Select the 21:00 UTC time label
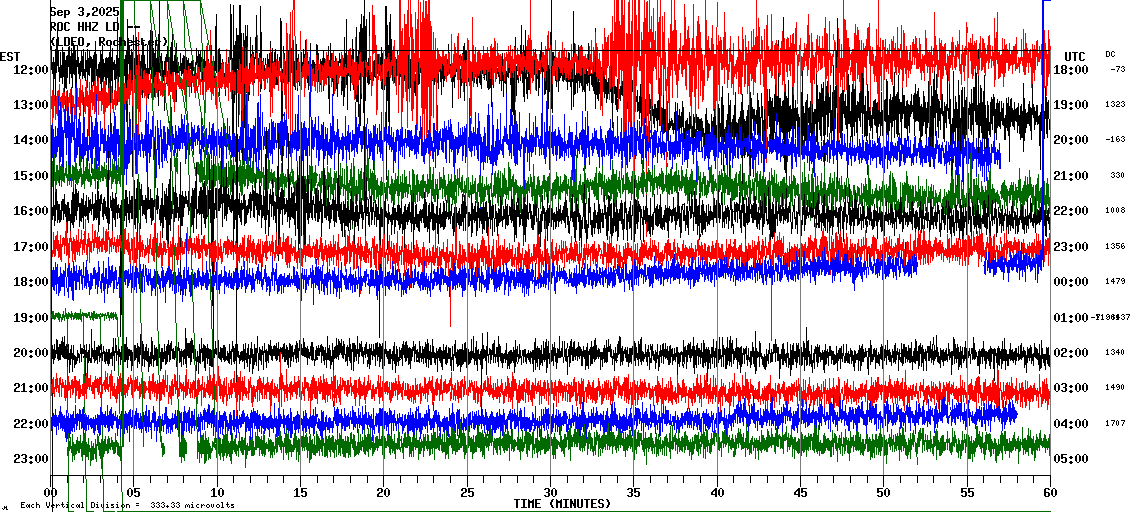The height and width of the screenshot is (519, 1130). (x=1071, y=176)
